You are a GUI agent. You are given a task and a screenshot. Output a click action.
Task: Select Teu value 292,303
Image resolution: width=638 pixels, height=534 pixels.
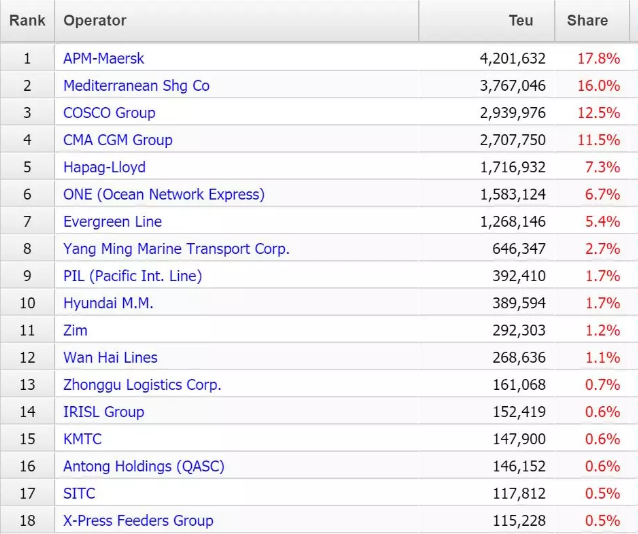coord(519,330)
